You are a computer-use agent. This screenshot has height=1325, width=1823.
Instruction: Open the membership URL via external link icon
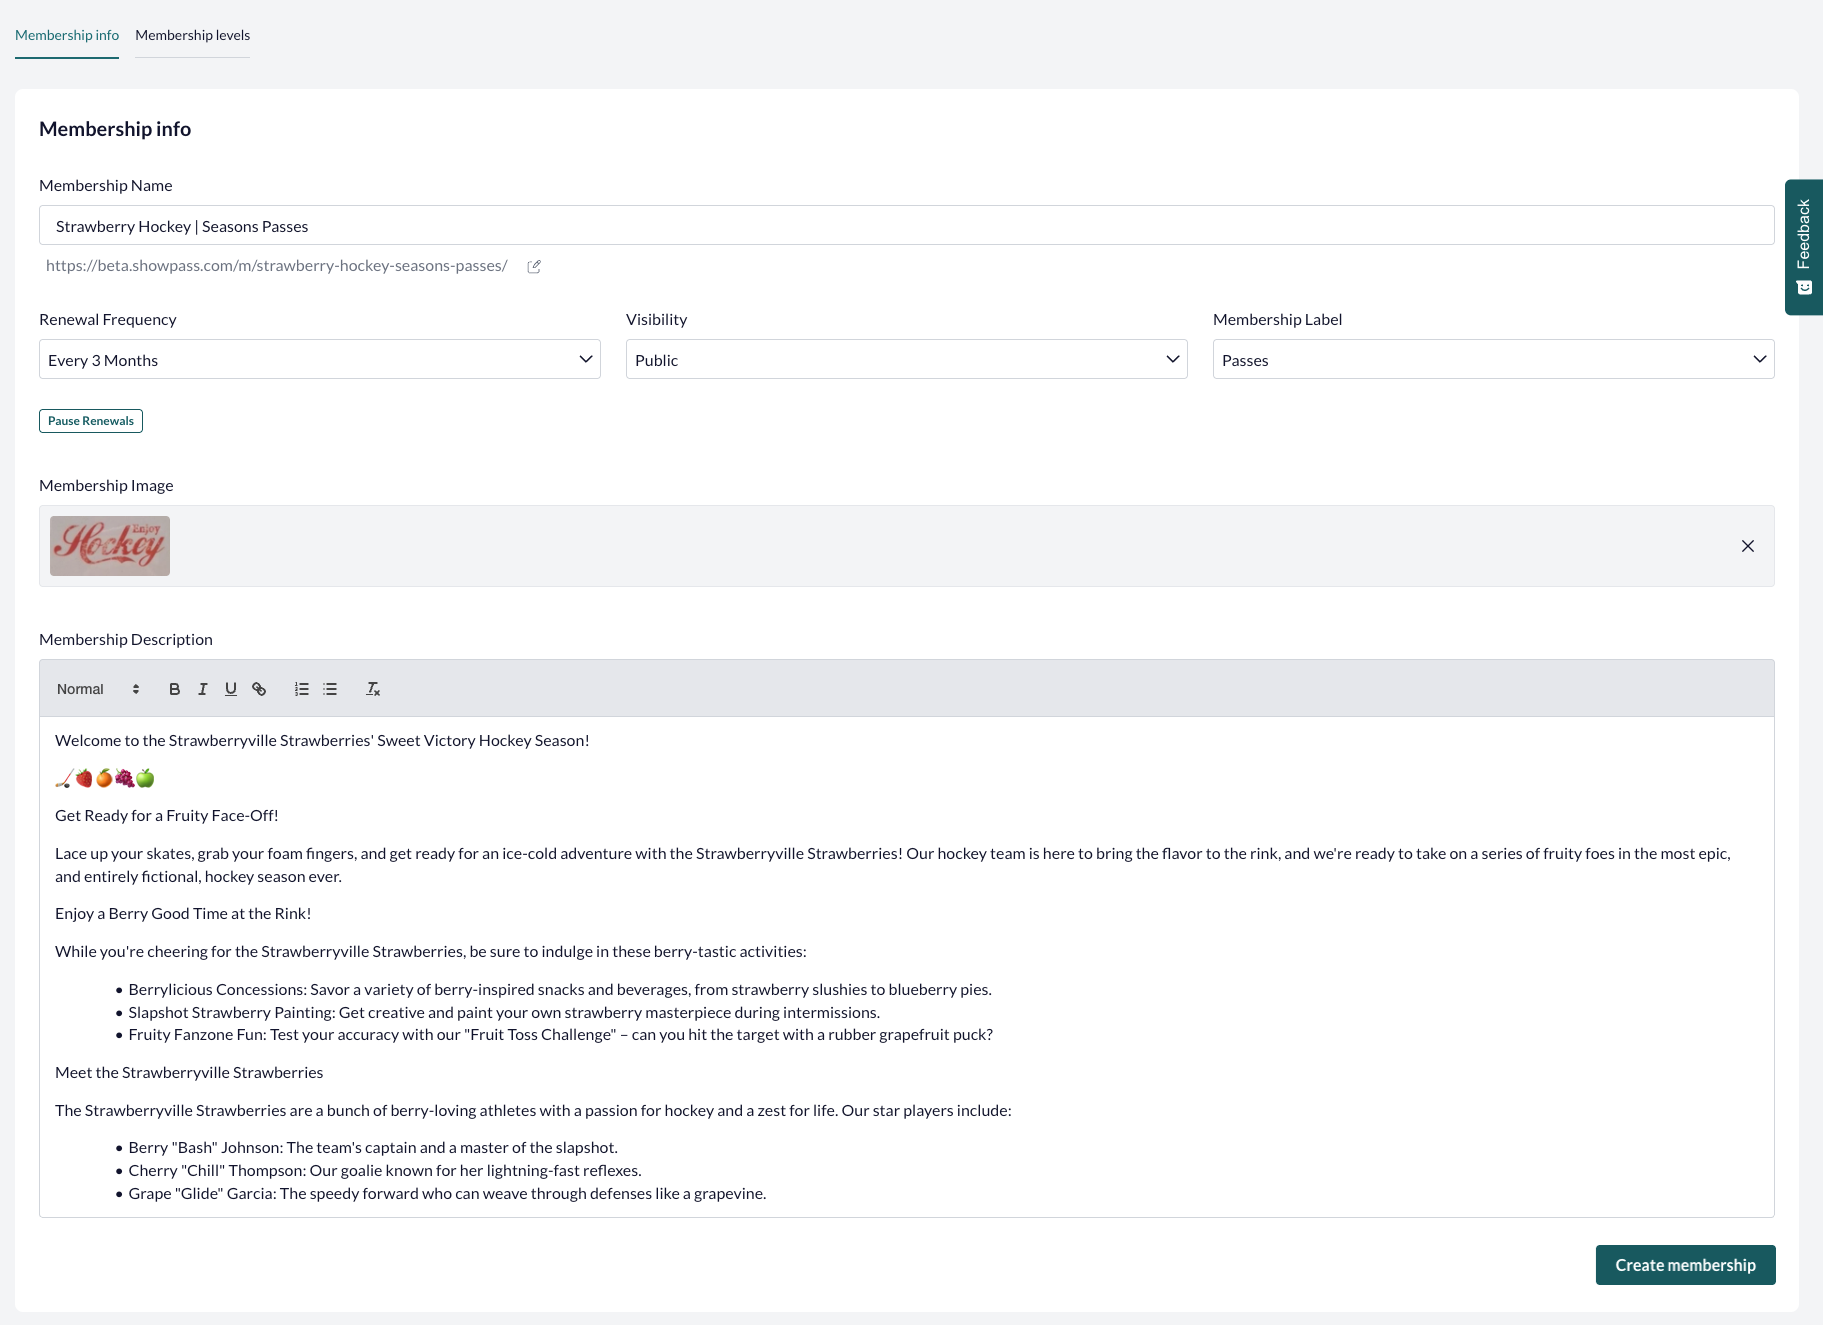534,266
